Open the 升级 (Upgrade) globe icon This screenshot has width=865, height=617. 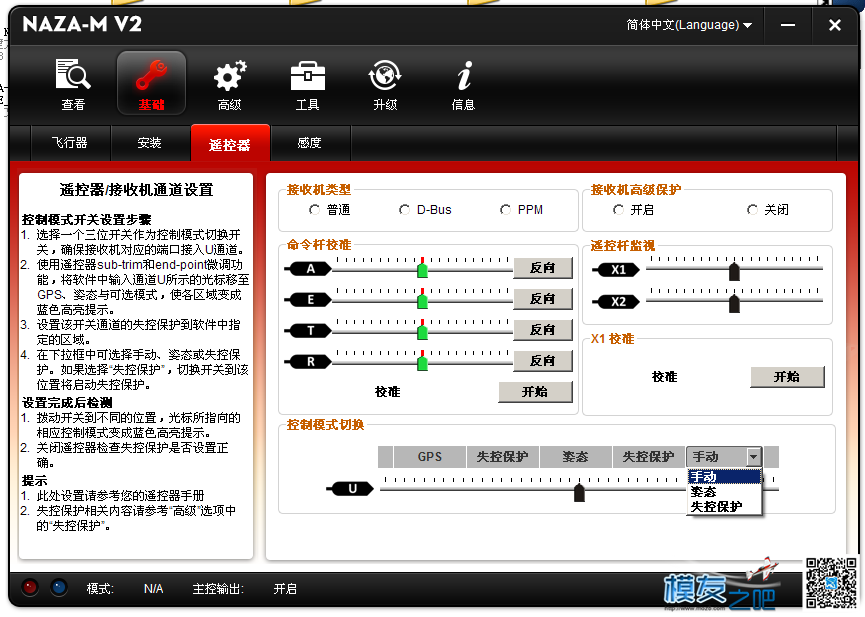coord(385,84)
